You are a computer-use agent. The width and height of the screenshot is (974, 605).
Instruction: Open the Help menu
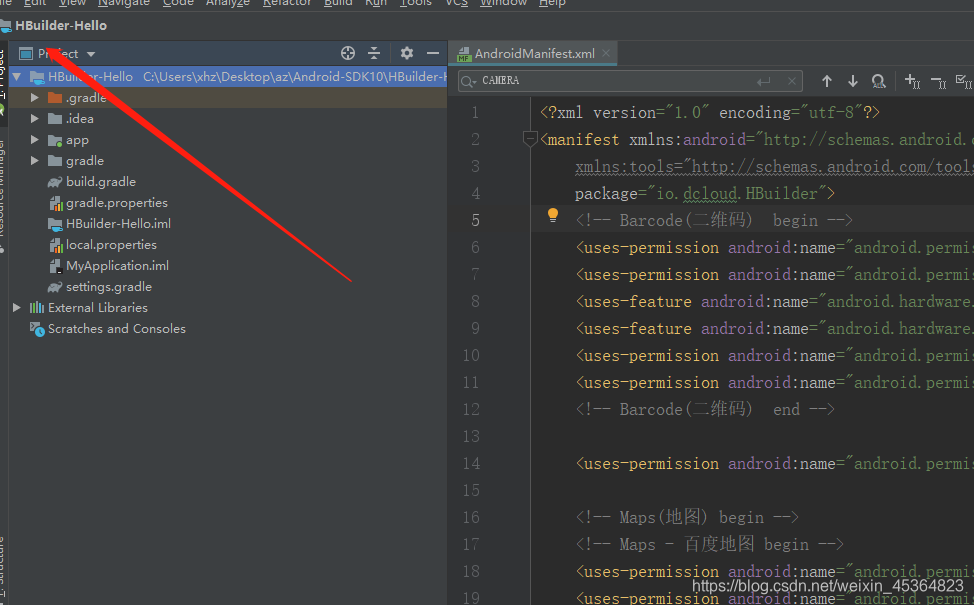[552, 3]
